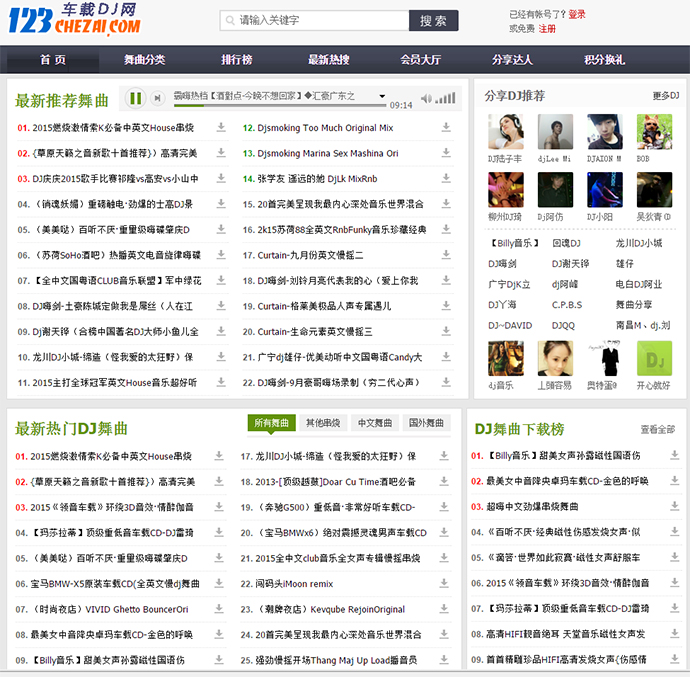Click the player progress bar

280,105
